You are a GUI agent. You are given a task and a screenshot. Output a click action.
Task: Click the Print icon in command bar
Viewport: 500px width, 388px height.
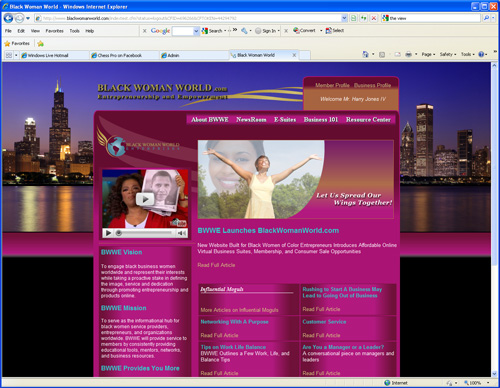[408, 54]
